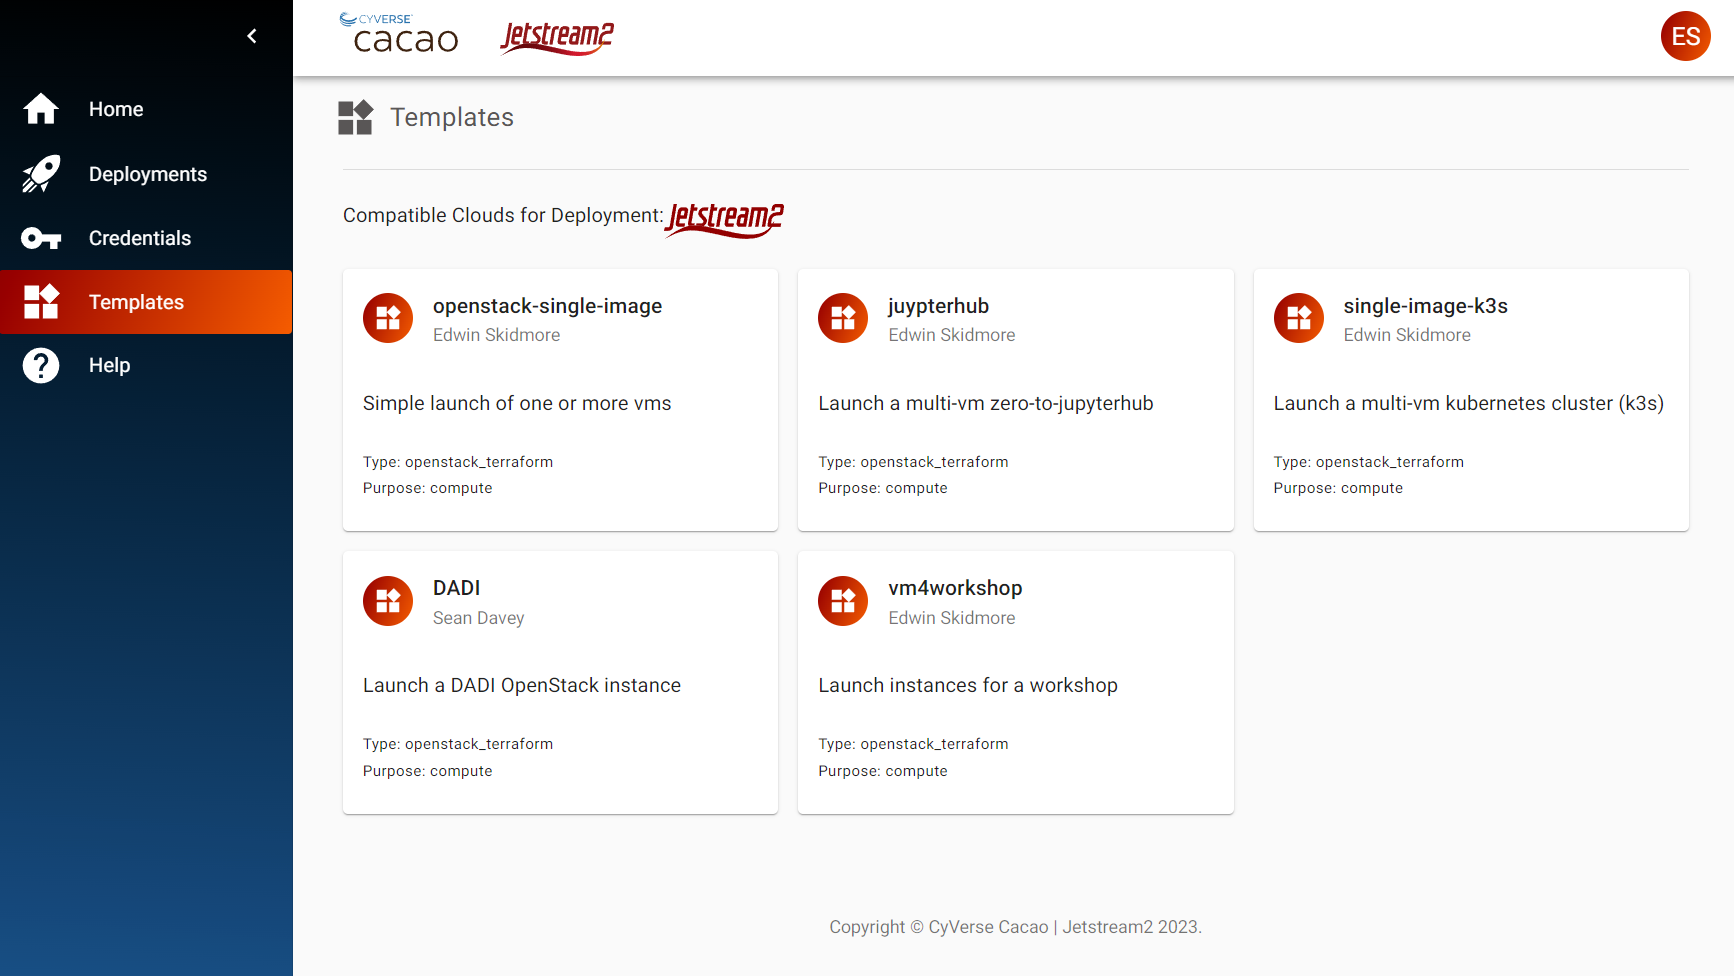1734x976 pixels.
Task: Click the Help question mark icon
Action: (41, 366)
